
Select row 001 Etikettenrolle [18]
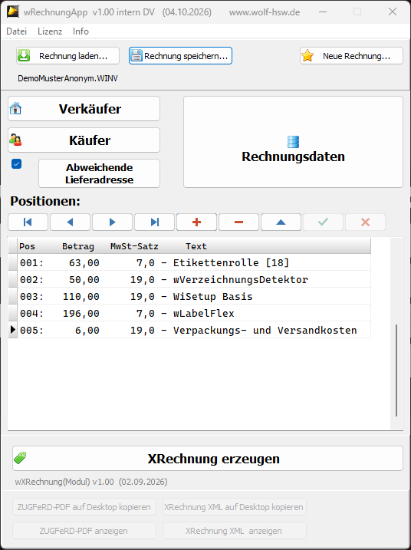pyautogui.click(x=189, y=262)
